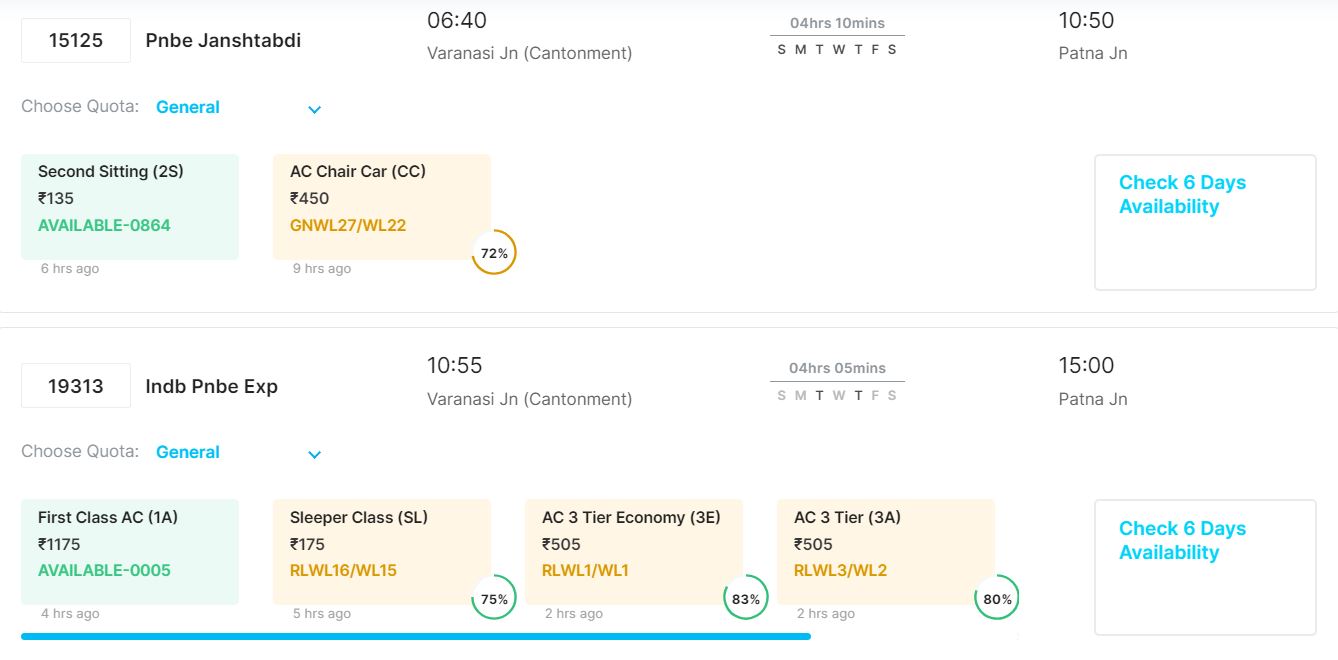Click the 75% confirmation chance icon

[494, 598]
